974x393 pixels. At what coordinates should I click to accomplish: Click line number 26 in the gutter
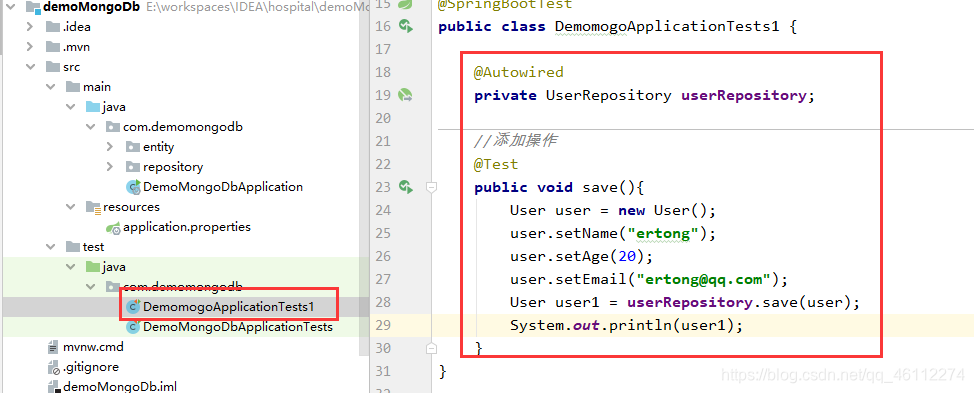coord(383,256)
